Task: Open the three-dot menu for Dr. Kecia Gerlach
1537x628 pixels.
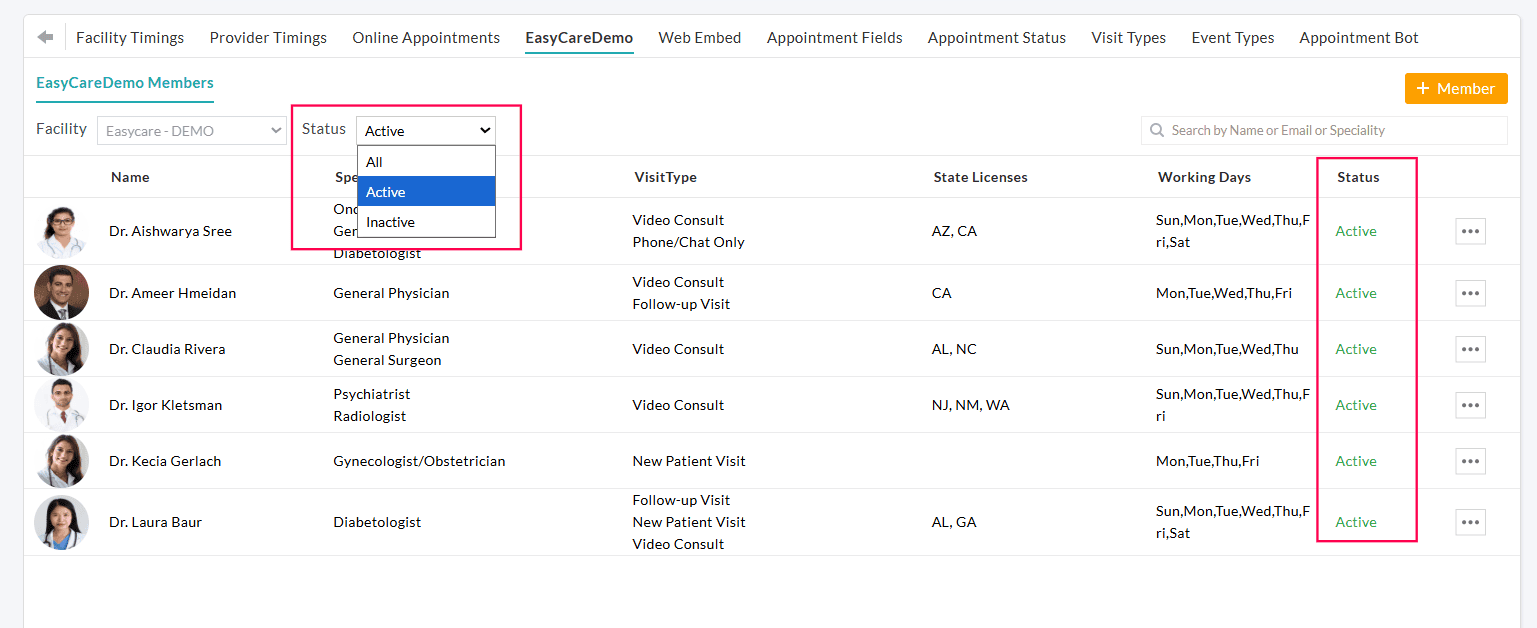Action: (1470, 461)
